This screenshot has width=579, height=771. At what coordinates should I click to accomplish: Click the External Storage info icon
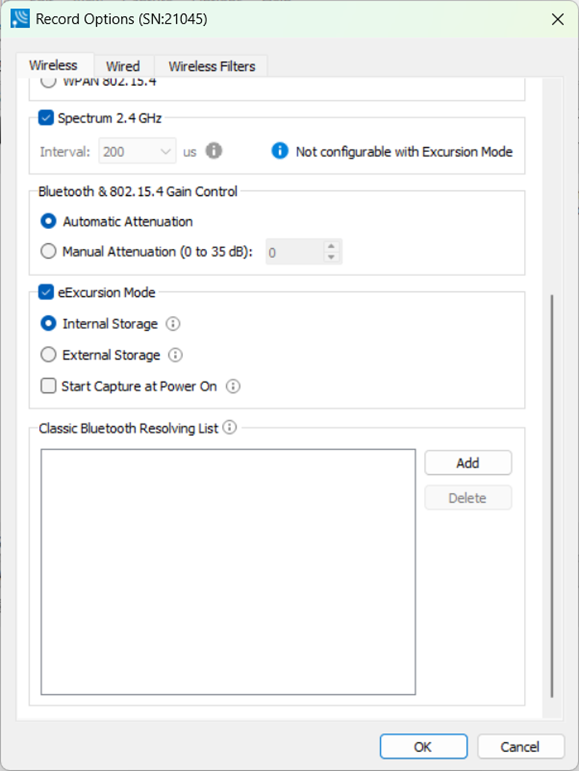point(175,355)
